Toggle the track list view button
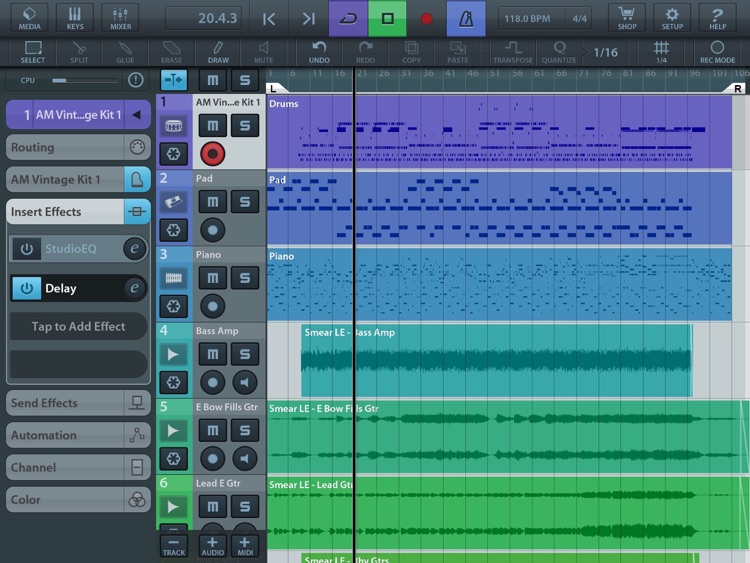 coord(174,80)
